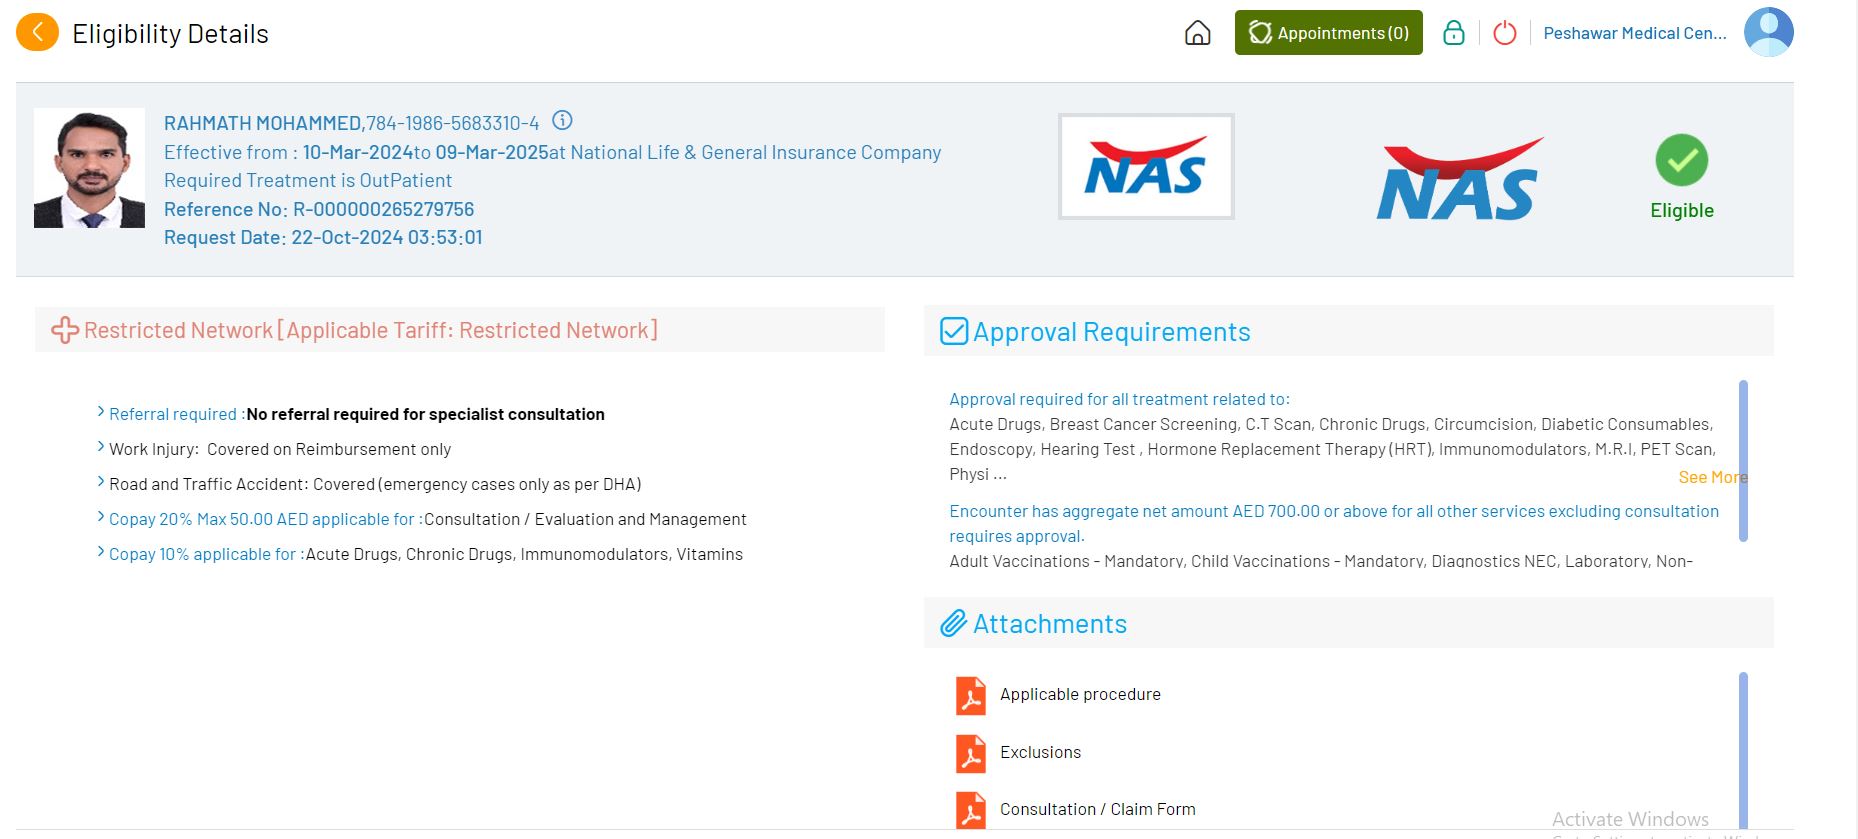The height and width of the screenshot is (839, 1858).
Task: Open the Applicable procedure PDF icon
Action: click(970, 695)
